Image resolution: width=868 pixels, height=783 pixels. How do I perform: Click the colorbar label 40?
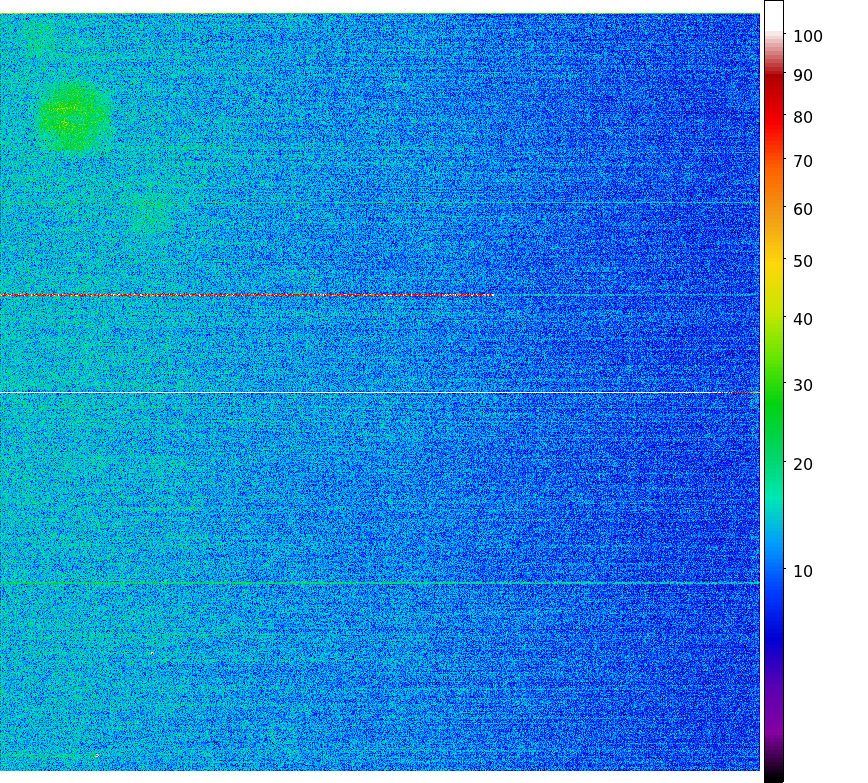click(803, 320)
